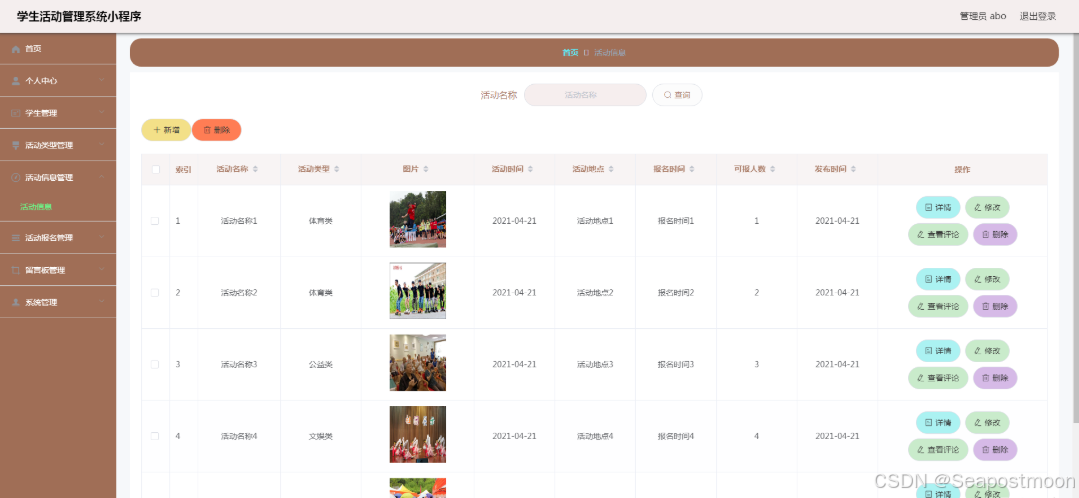Click 查看评论 for 活动名称4
1079x498 pixels.
[x=938, y=450]
